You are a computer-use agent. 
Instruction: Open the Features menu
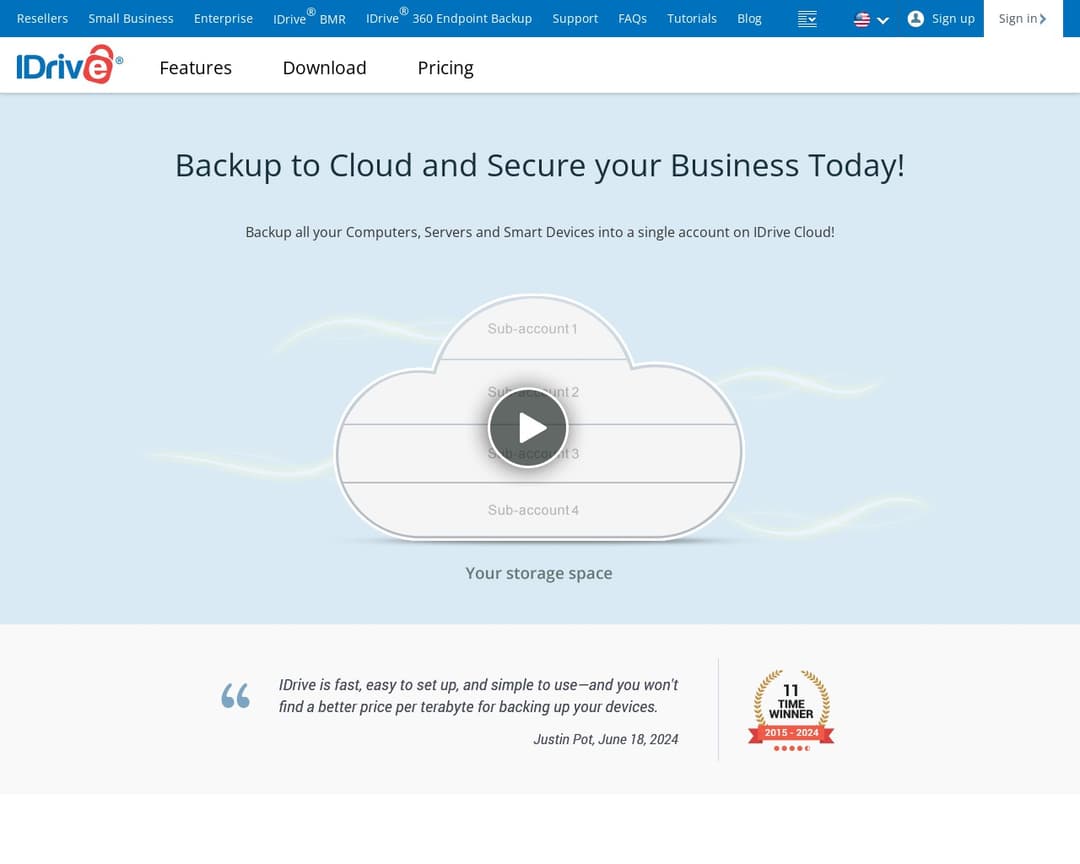tap(196, 68)
